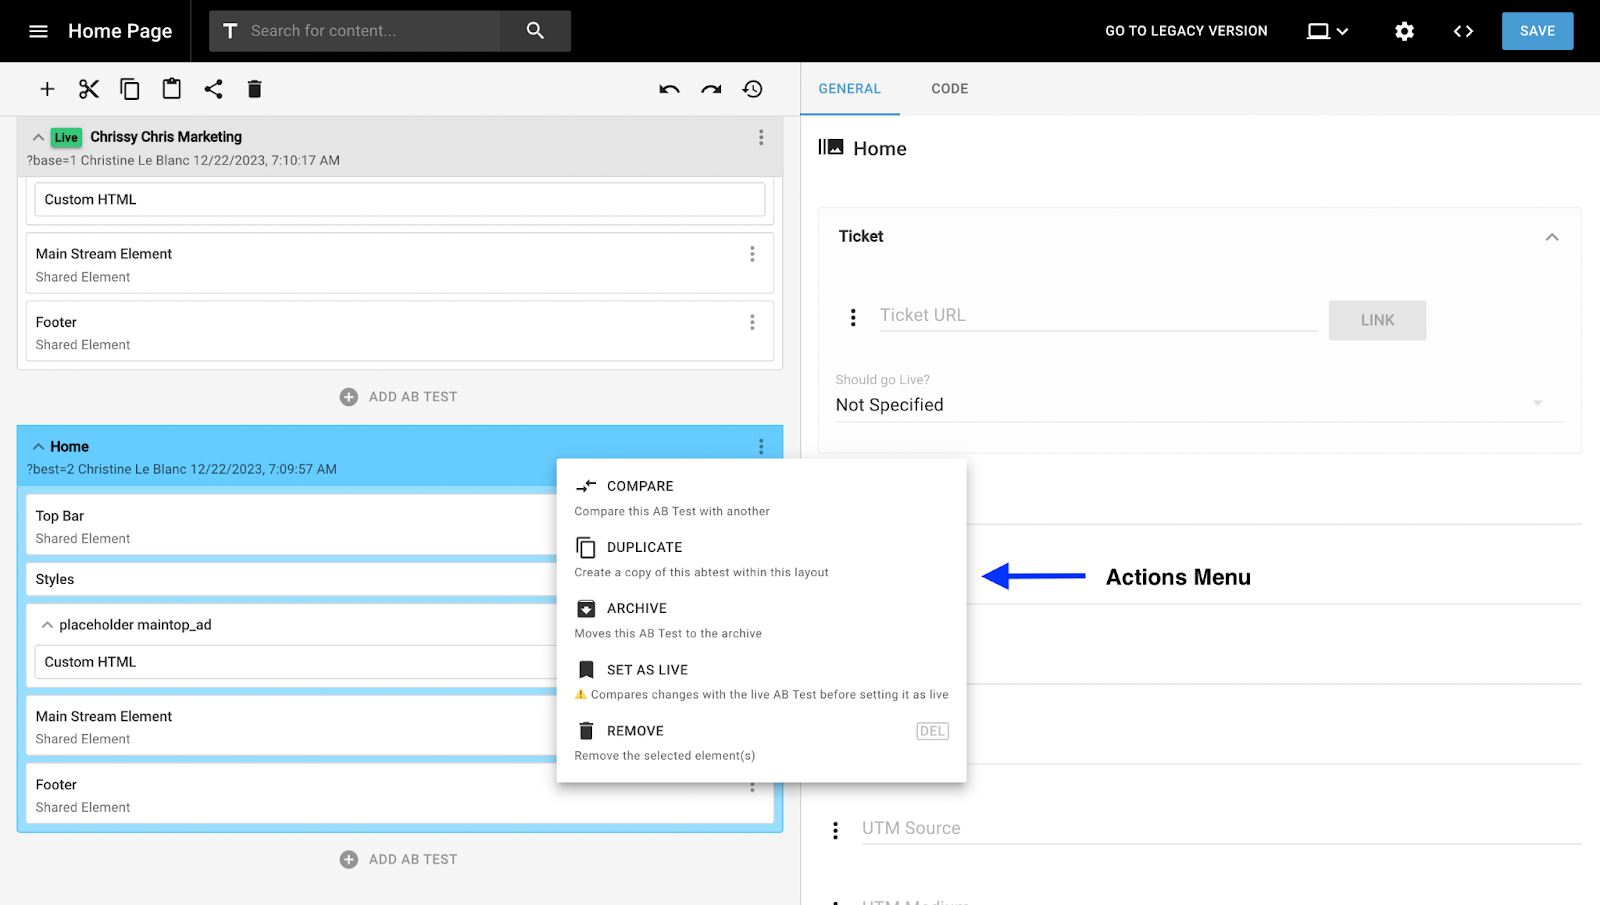1600x905 pixels.
Task: Open the three-dot menu on Footer element
Action: 753,322
